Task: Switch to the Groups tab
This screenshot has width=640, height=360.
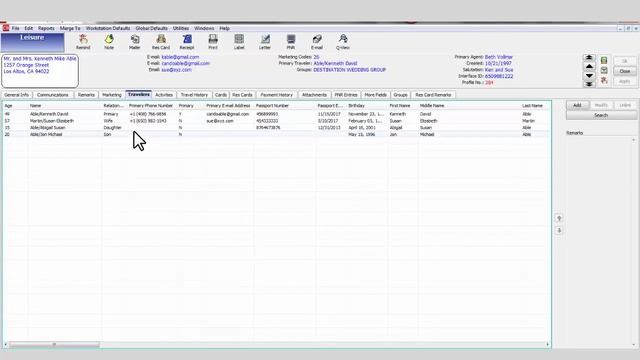Action: point(400,95)
